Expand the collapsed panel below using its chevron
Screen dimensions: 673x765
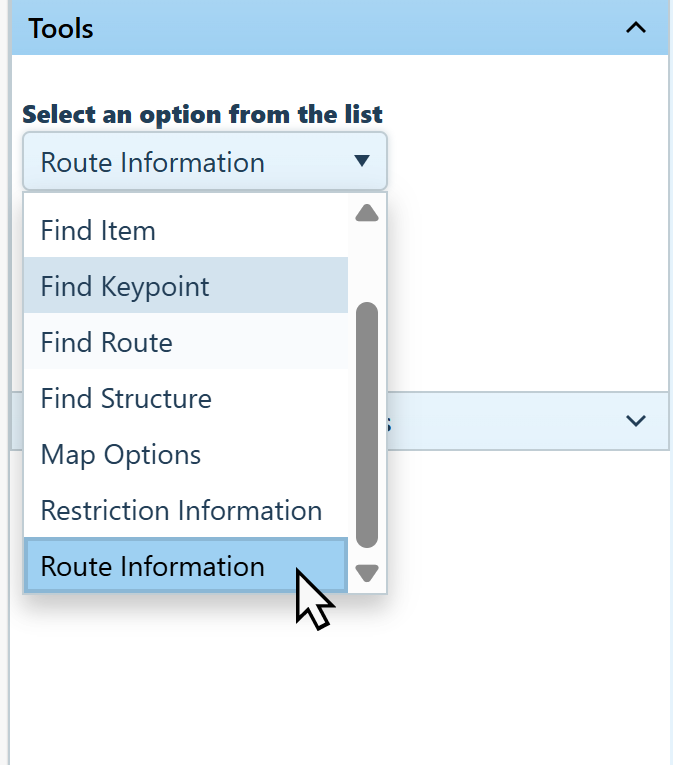coord(635,421)
